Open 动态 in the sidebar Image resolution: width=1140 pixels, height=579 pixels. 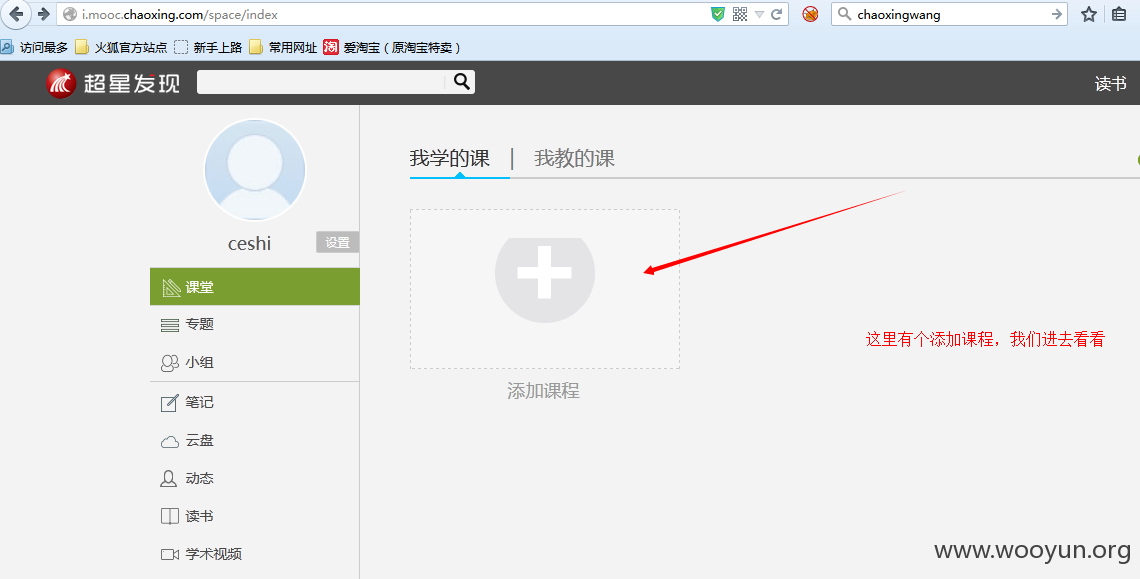click(254, 478)
